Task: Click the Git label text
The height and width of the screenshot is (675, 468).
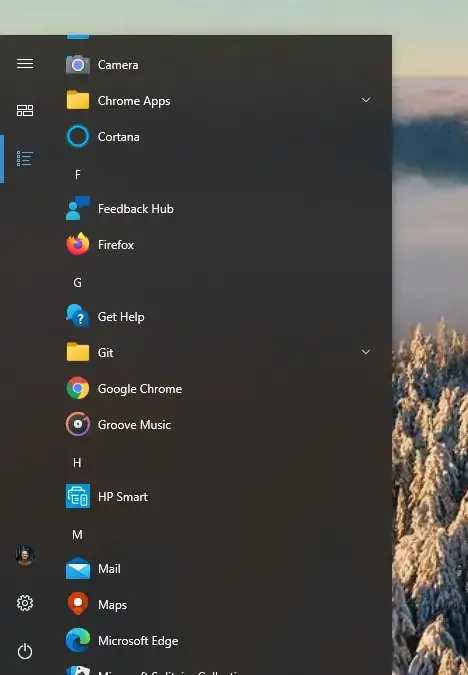Action: 105,353
